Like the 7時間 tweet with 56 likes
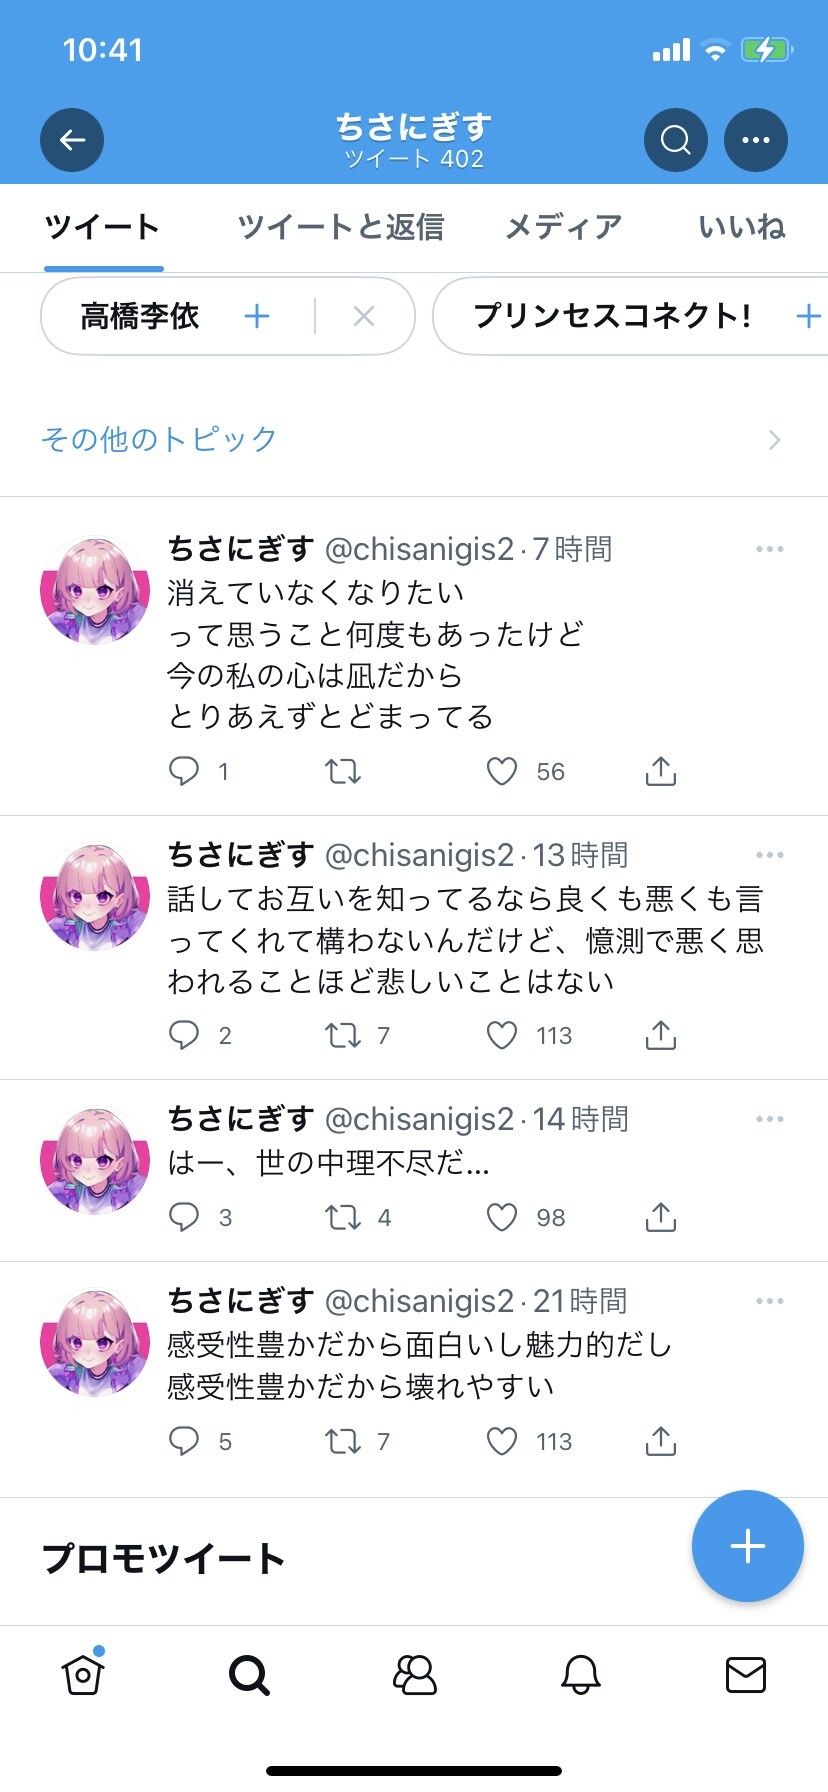 [502, 771]
